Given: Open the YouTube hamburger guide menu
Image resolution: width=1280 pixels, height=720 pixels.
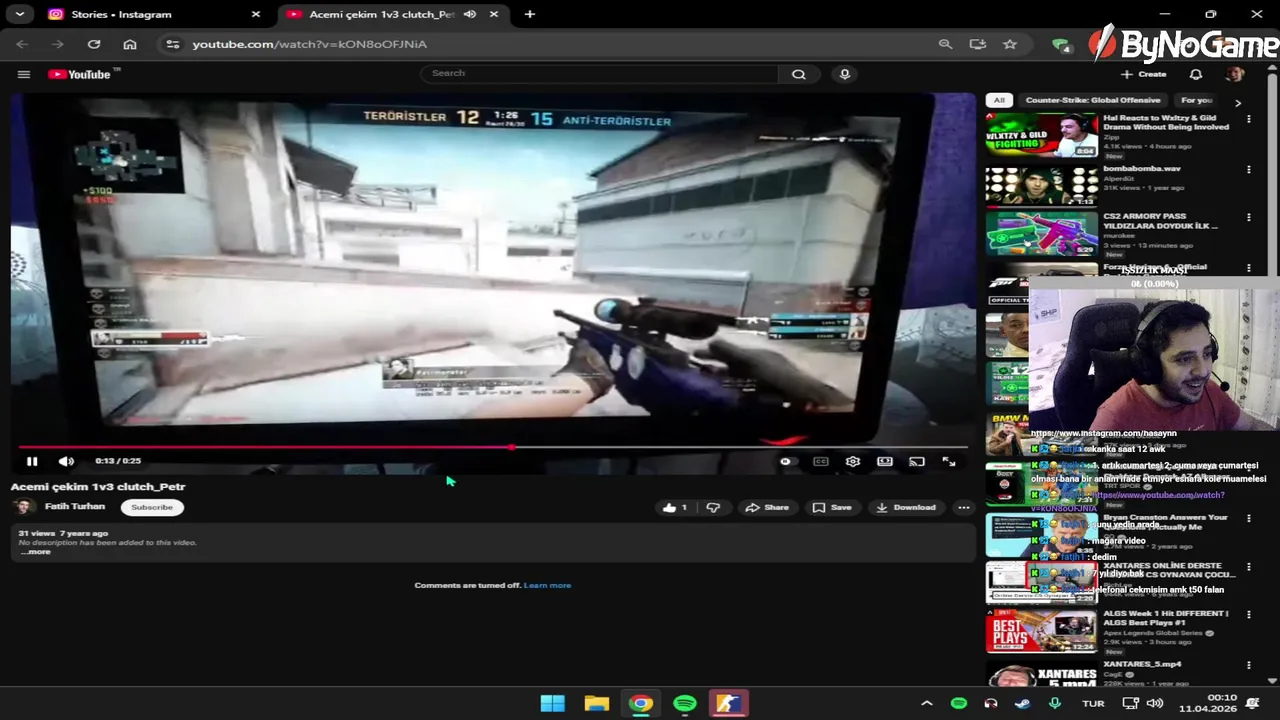Looking at the screenshot, I should pos(24,74).
